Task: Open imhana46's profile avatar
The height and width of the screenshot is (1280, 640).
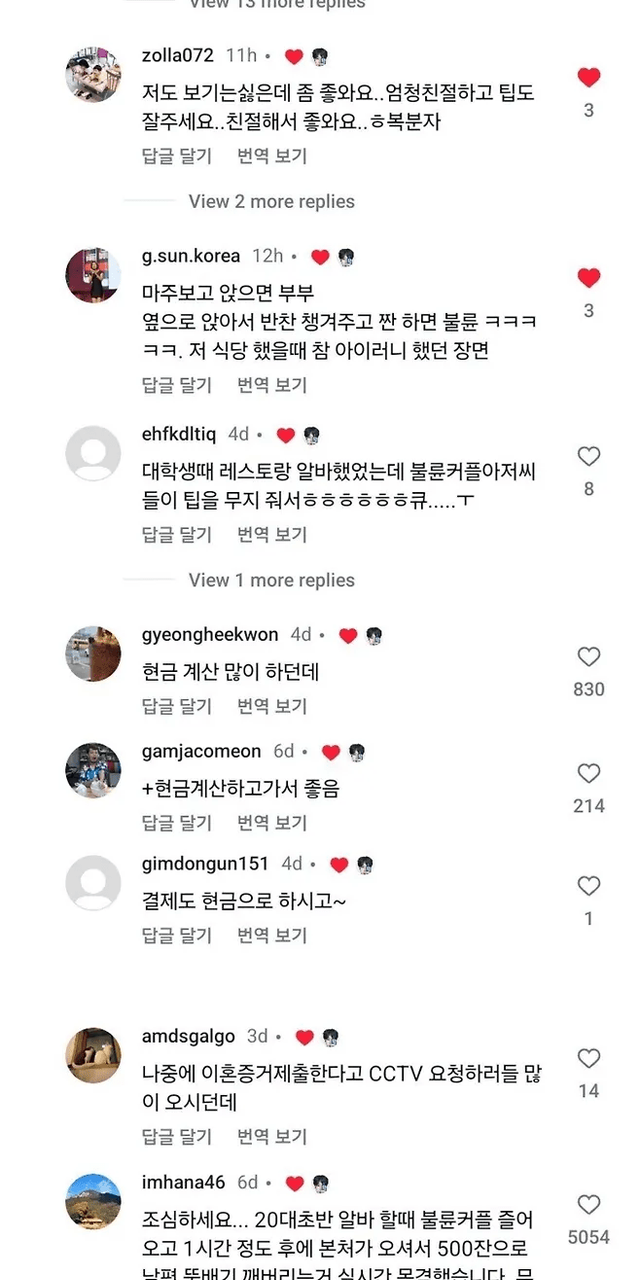Action: [x=94, y=1201]
